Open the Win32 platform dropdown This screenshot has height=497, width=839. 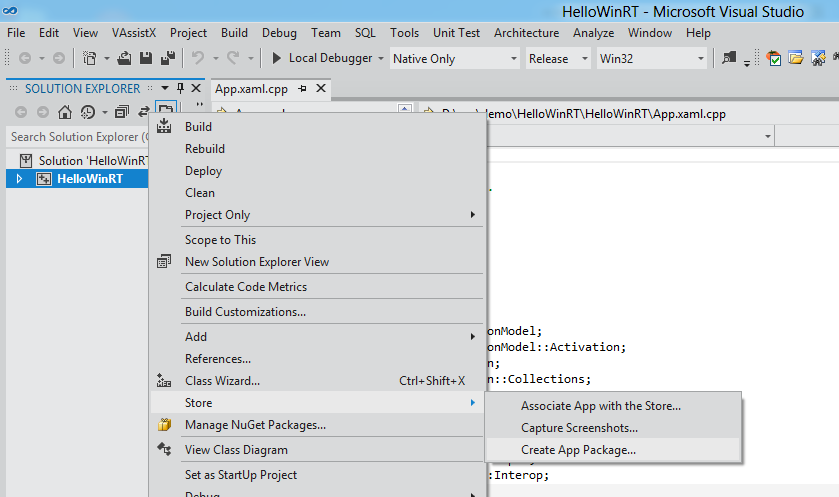click(700, 58)
